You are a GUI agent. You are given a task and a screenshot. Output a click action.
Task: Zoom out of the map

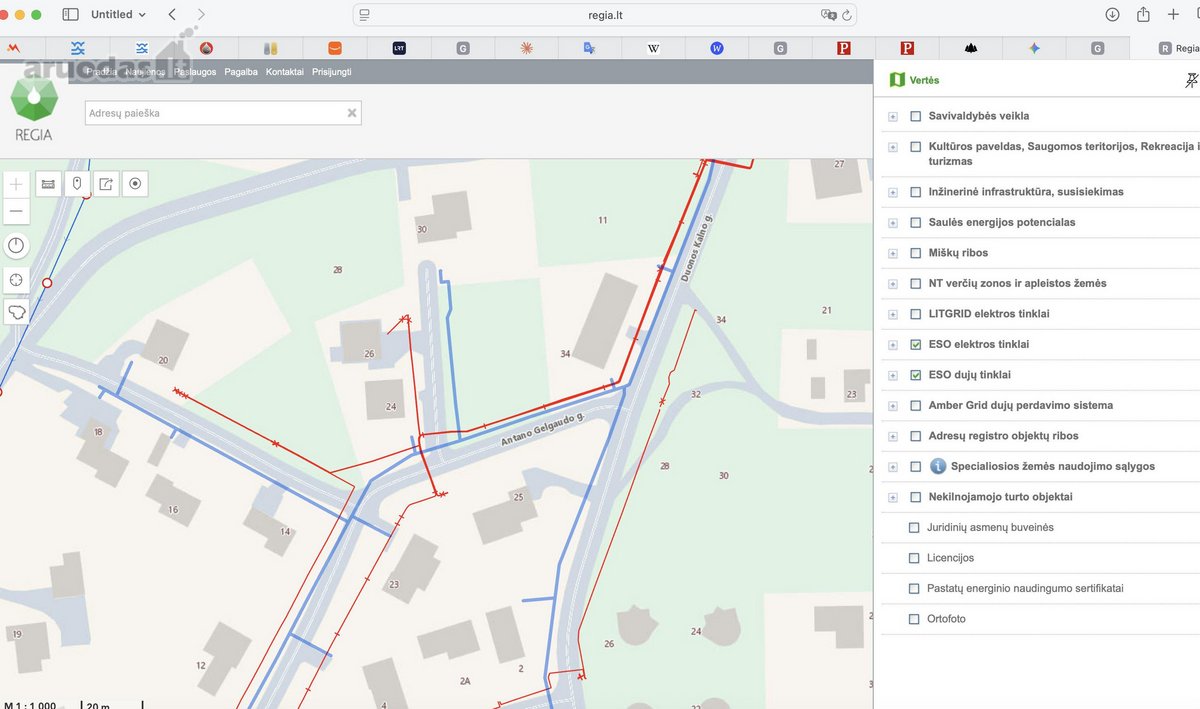pyautogui.click(x=16, y=211)
